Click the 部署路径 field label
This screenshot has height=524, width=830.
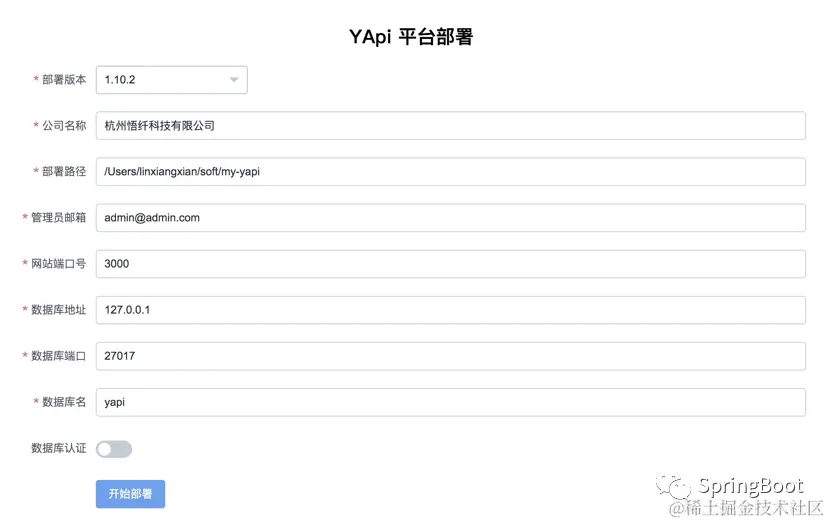64,171
